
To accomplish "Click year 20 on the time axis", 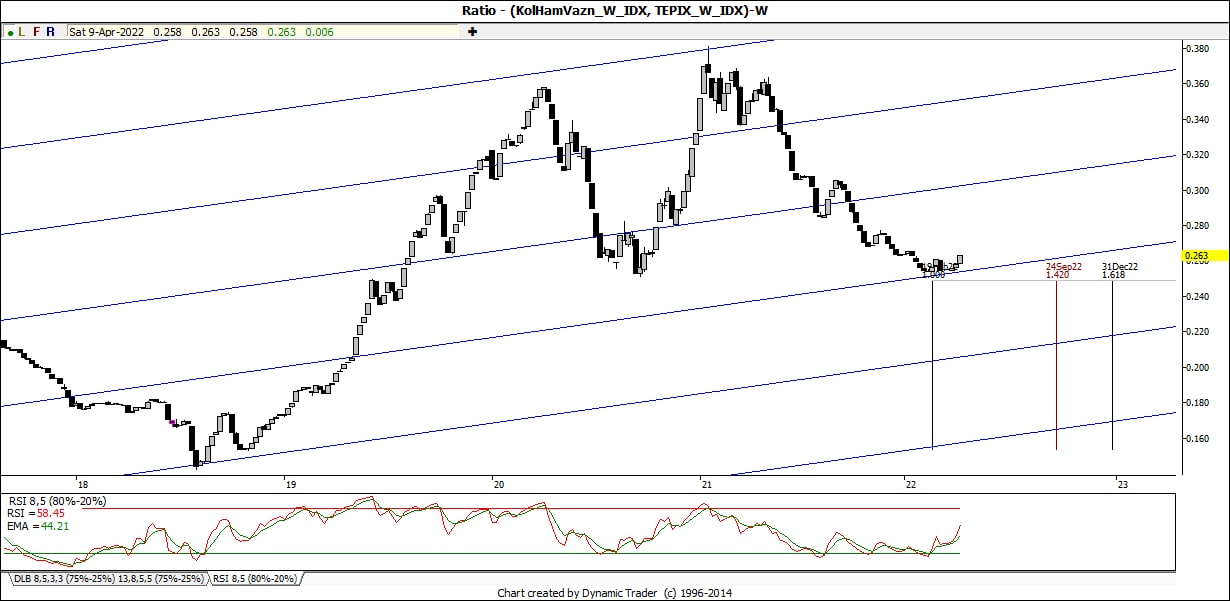I will [499, 485].
